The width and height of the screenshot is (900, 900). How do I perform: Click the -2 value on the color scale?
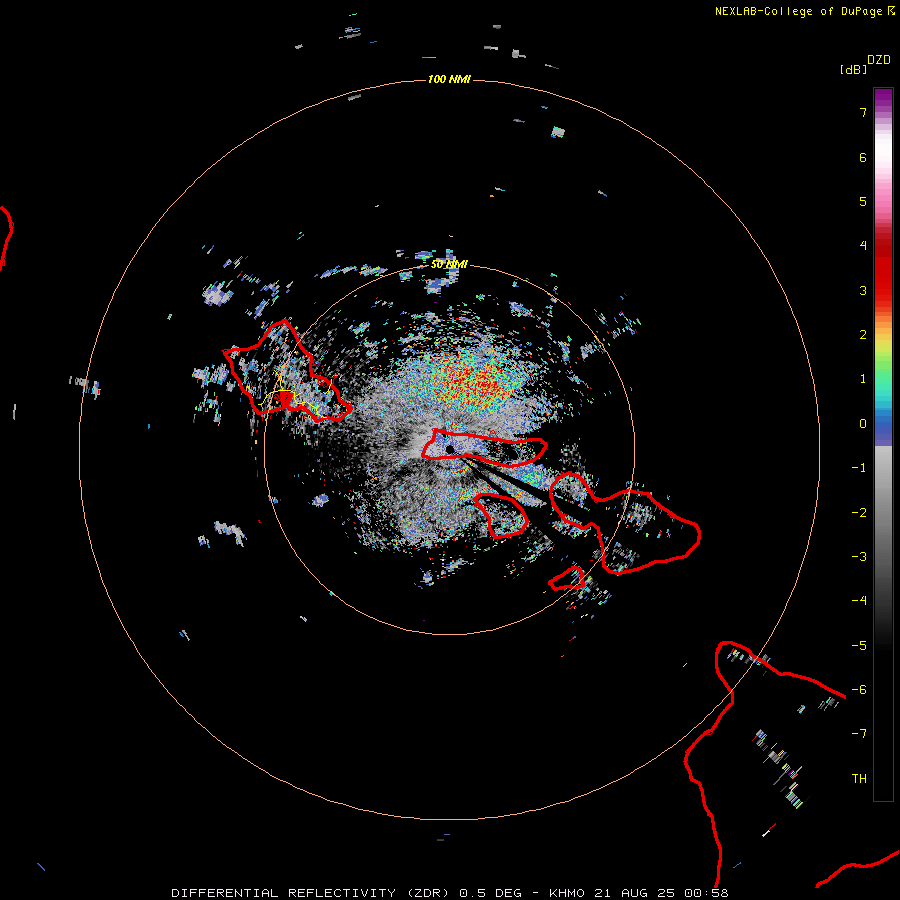(x=859, y=513)
